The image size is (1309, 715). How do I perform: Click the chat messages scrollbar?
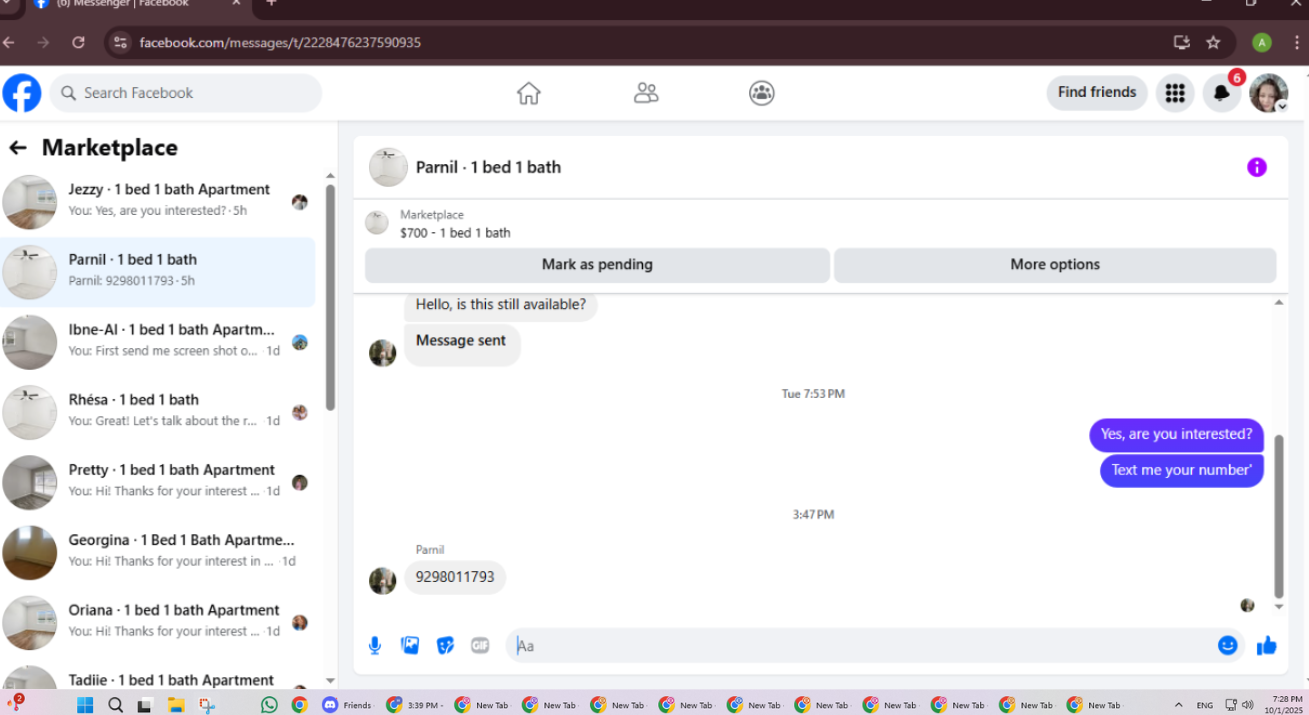pos(1279,516)
